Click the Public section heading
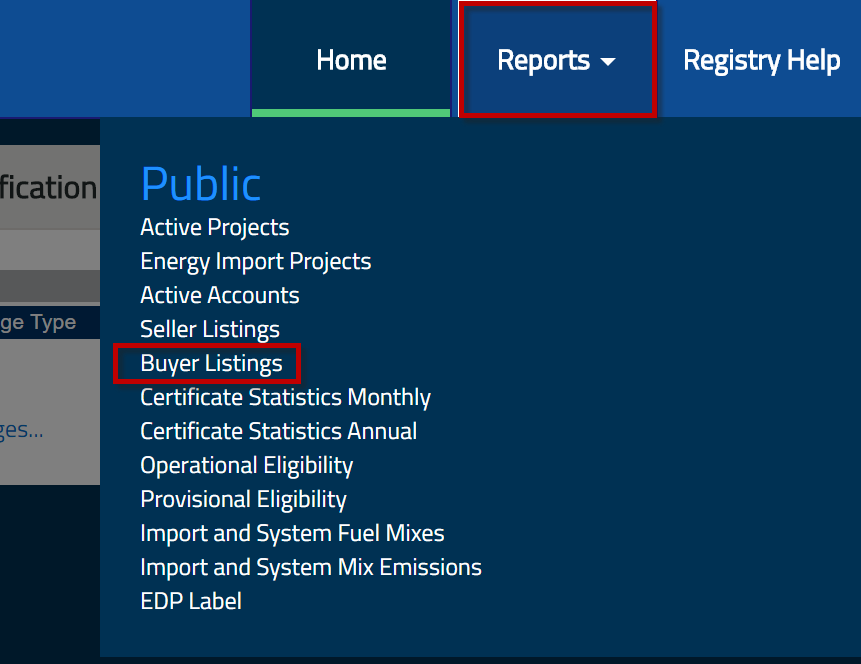 [x=201, y=184]
